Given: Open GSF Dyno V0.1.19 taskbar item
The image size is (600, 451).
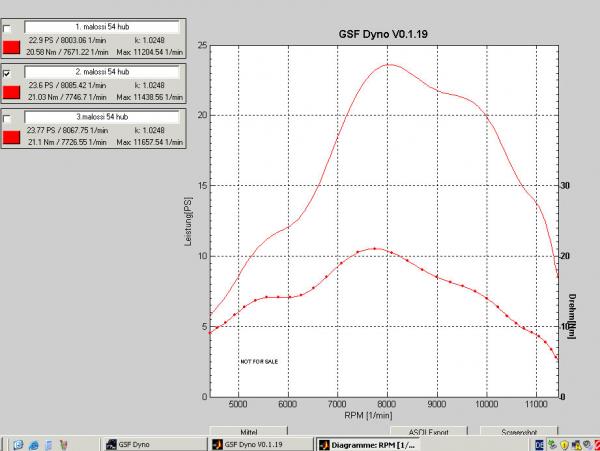Looking at the screenshot, I should 261,444.
